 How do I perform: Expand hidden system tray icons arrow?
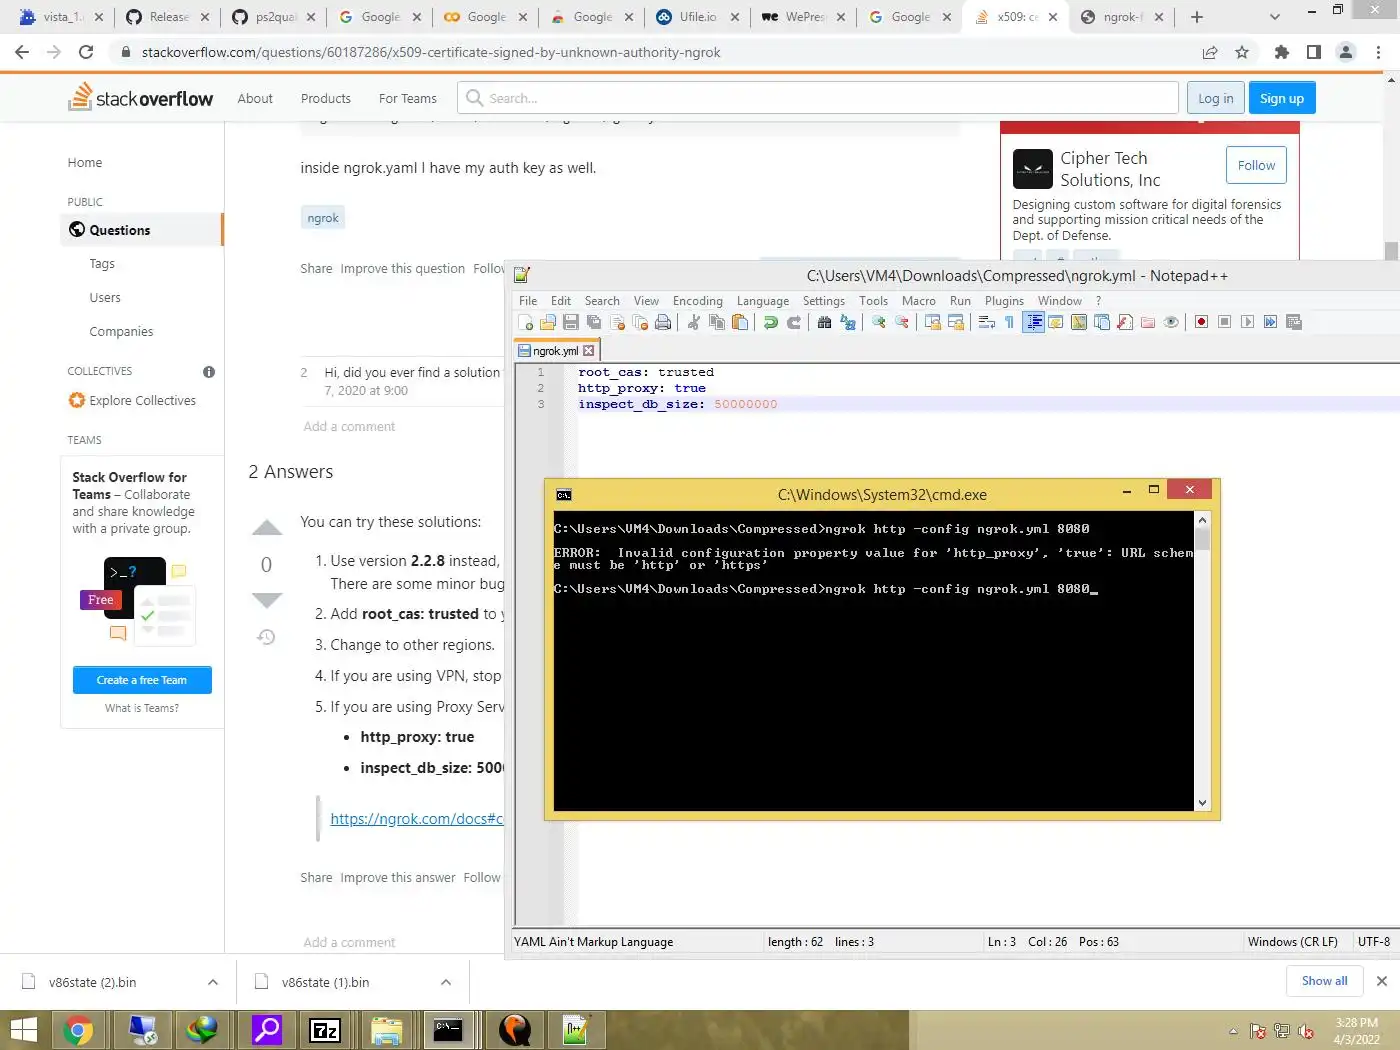pos(1233,1031)
